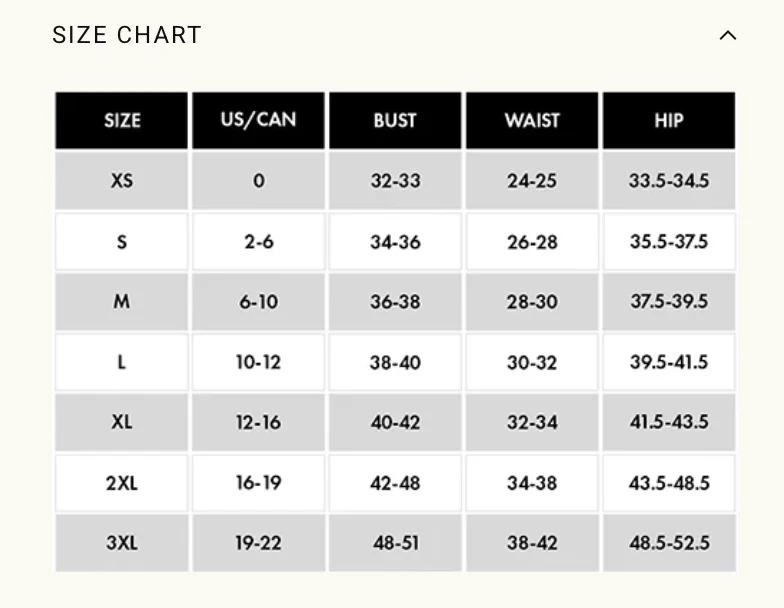Click the BUST column header

395,120
